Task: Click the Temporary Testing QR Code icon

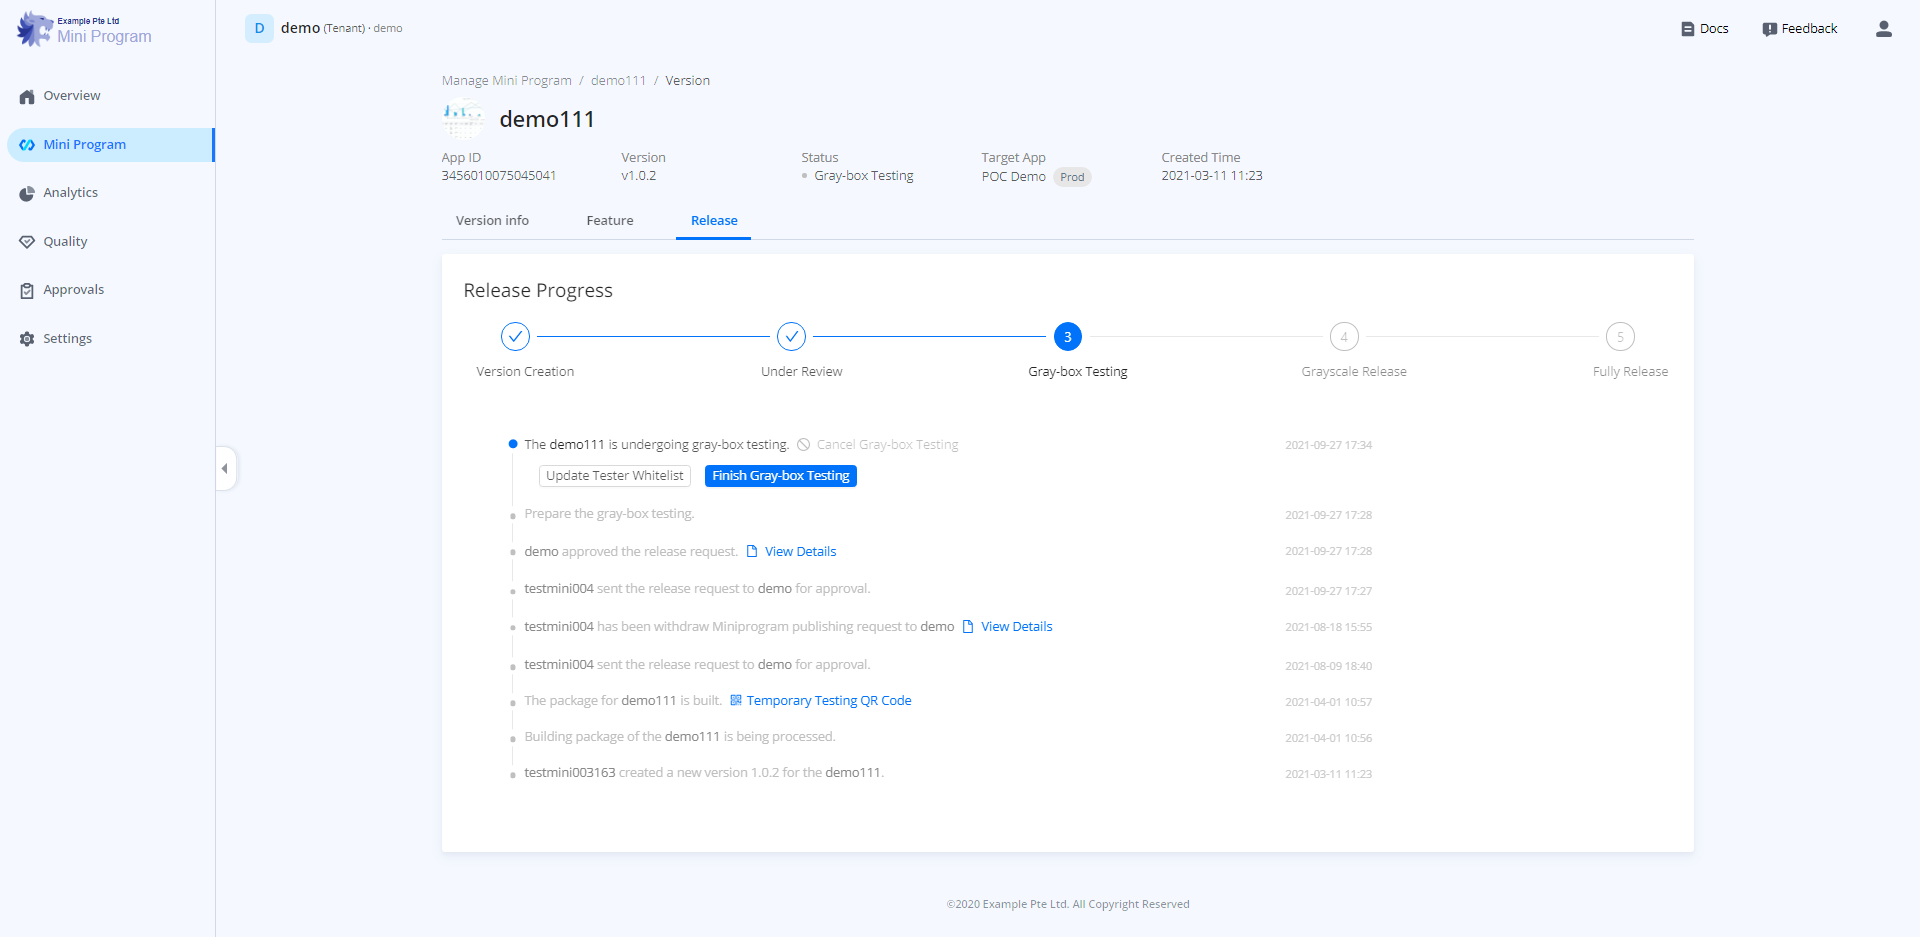Action: pos(736,701)
